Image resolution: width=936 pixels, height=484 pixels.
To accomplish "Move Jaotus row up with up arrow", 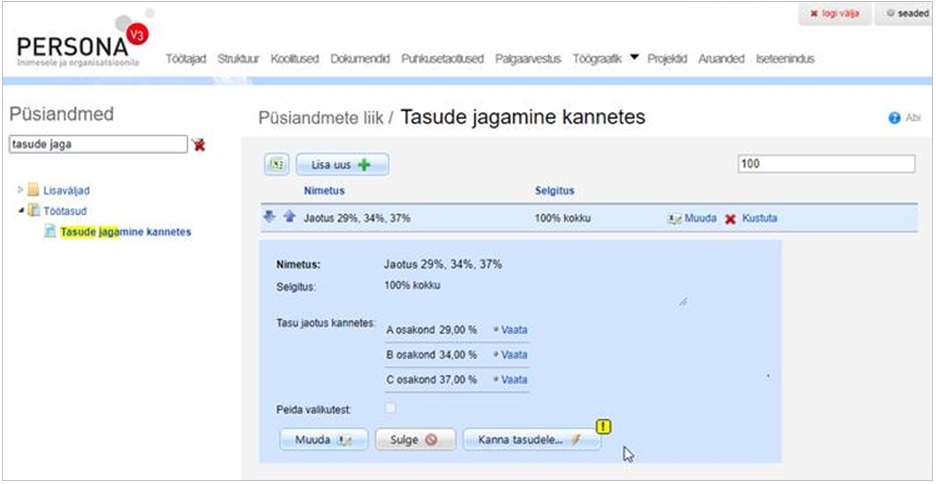I will click(x=289, y=217).
